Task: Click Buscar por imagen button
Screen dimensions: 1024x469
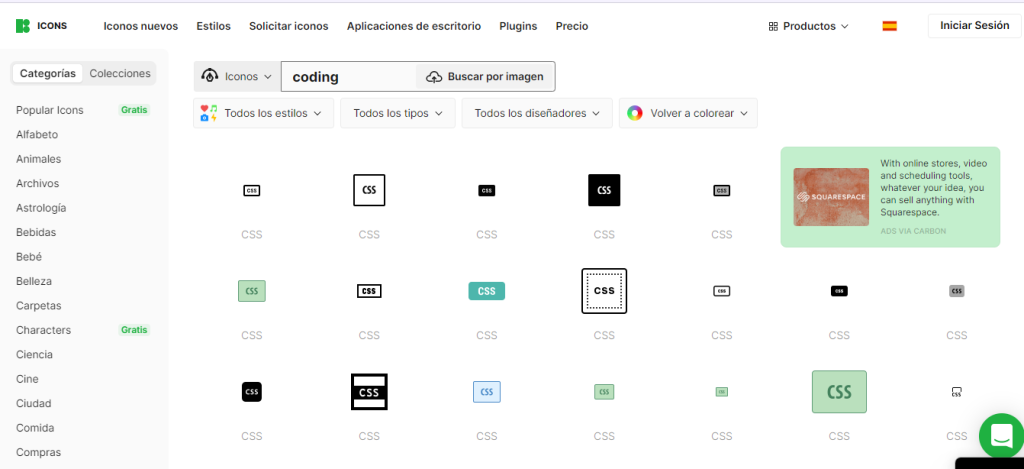Action: click(485, 76)
